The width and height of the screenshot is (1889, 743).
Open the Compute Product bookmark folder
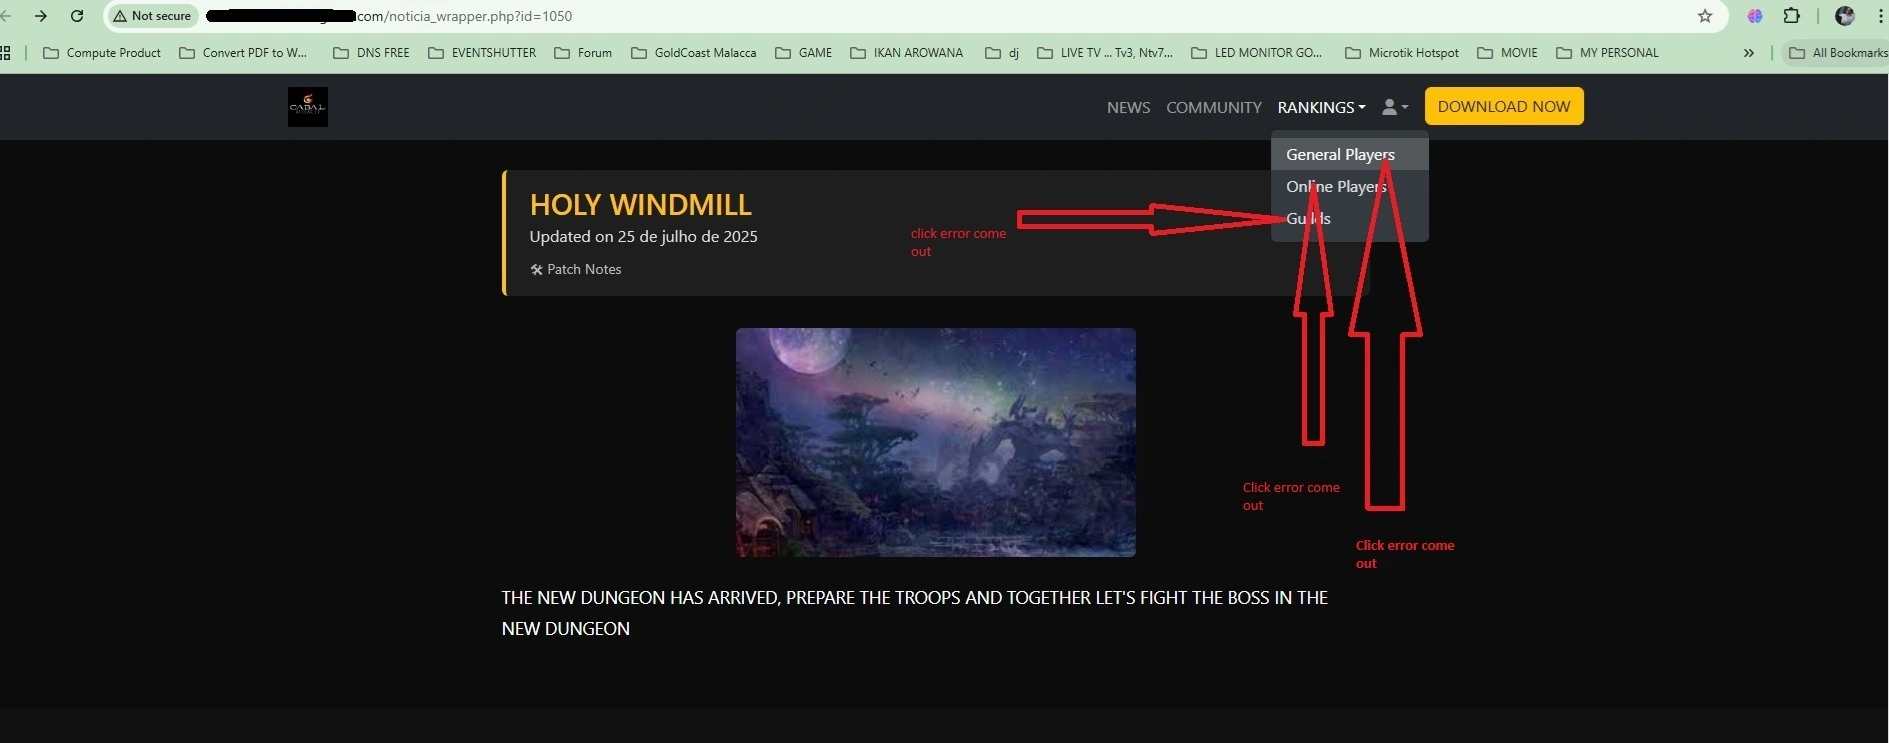click(102, 53)
